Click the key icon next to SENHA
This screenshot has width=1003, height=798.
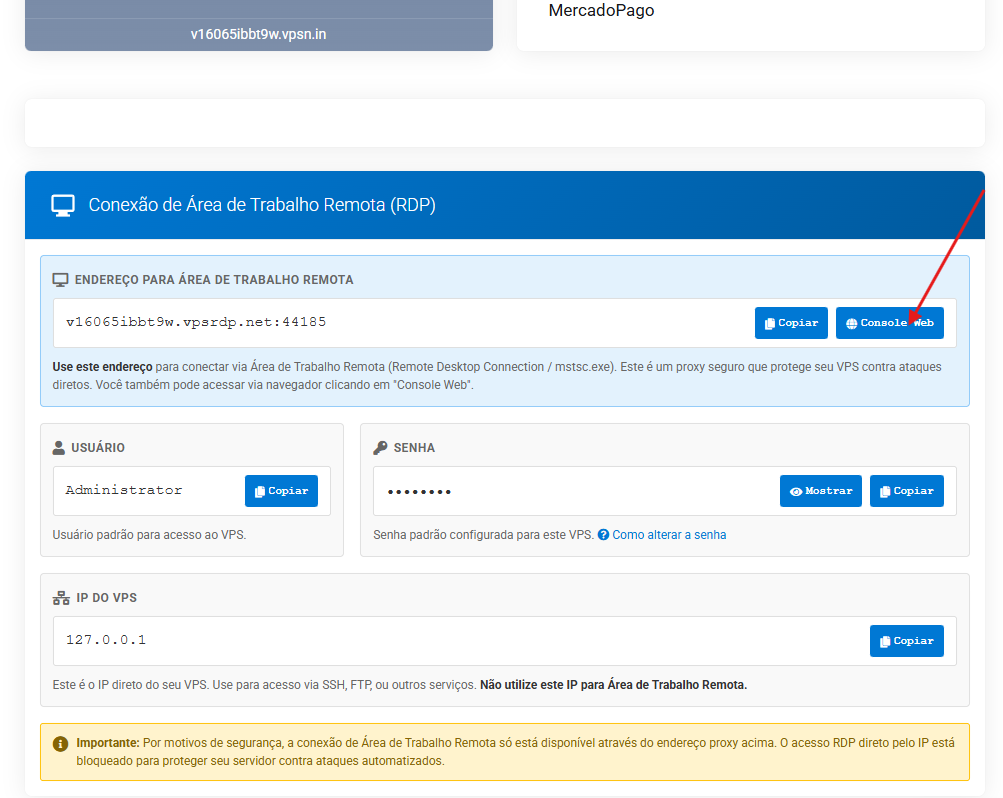(380, 448)
